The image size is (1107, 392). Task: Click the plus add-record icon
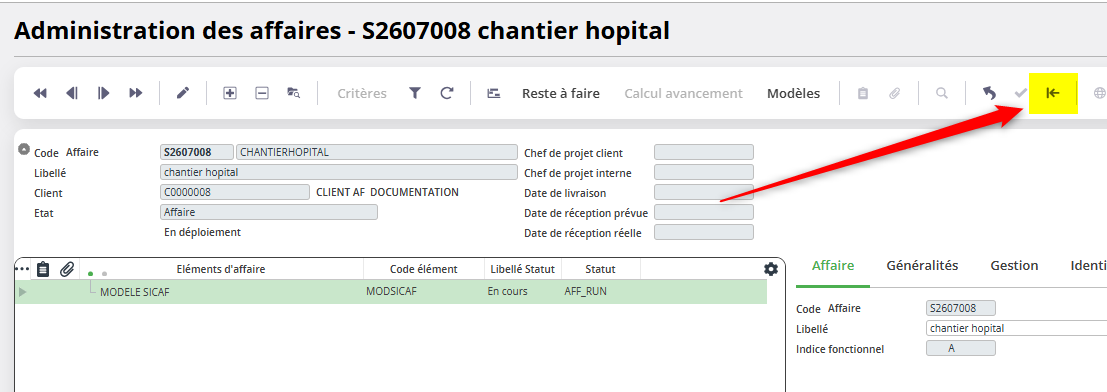[229, 93]
